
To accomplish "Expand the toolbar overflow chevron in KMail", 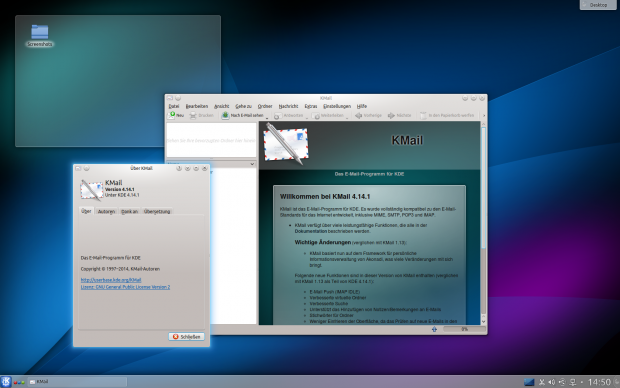I will tap(484, 115).
